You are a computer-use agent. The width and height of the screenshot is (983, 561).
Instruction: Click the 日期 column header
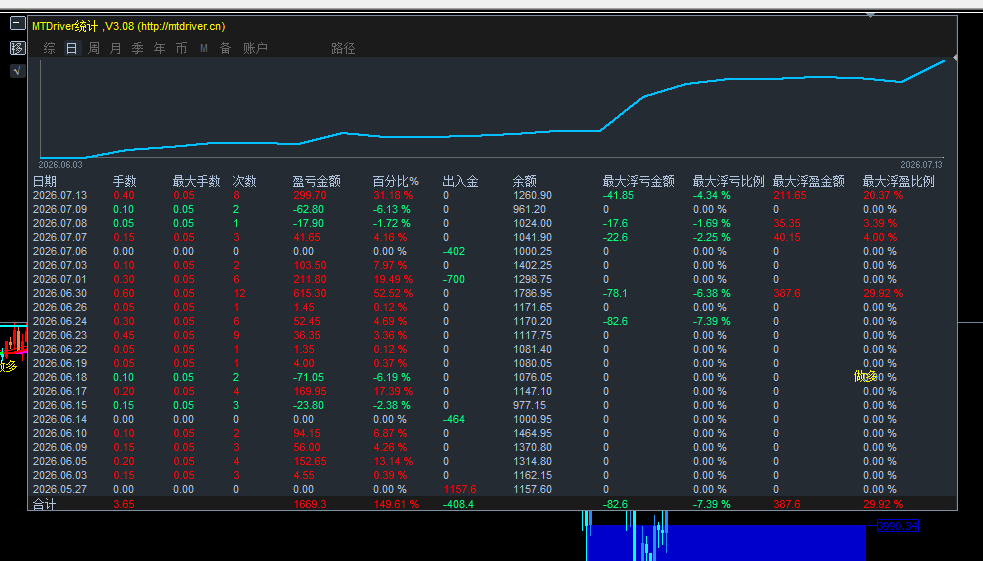point(45,181)
